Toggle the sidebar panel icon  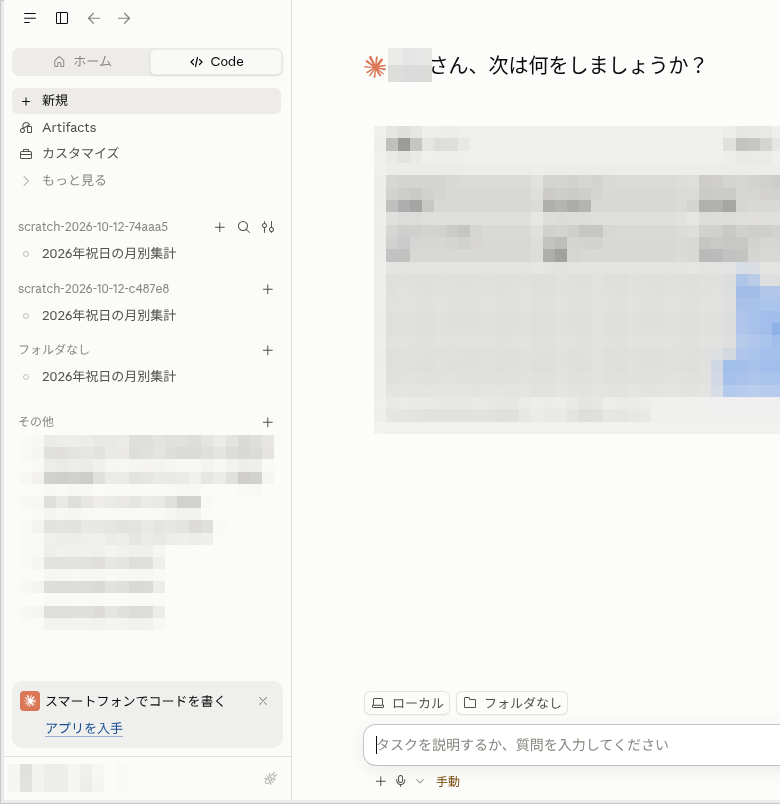[62, 18]
